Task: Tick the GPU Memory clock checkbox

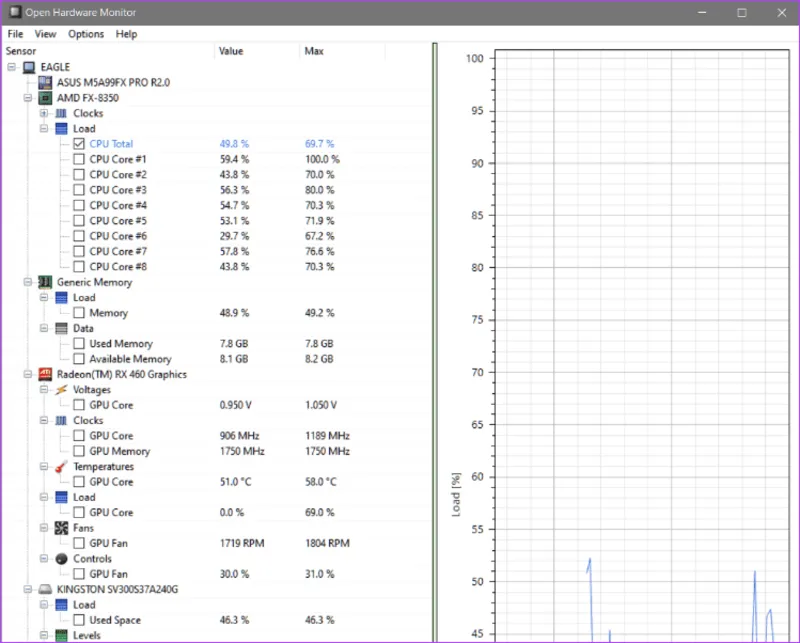Action: [x=79, y=451]
